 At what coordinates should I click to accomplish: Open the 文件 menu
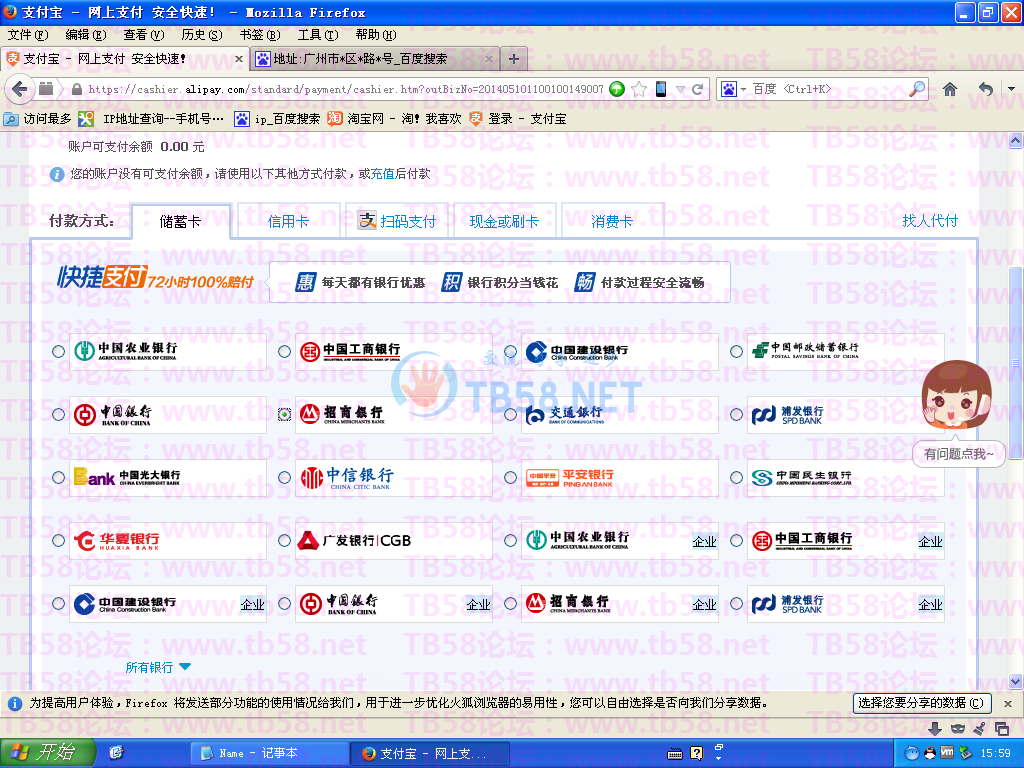[27, 35]
